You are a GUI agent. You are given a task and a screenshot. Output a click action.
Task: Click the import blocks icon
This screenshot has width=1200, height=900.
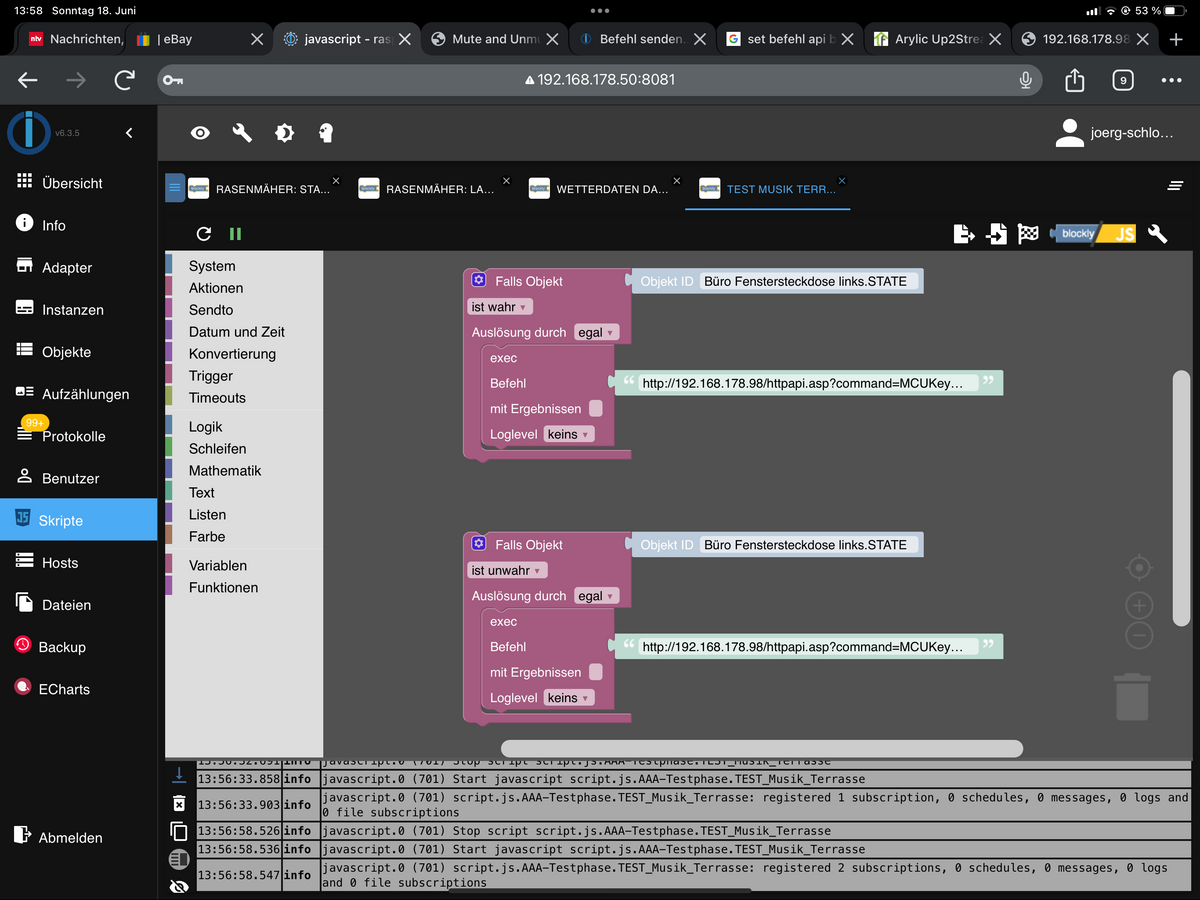[996, 234]
